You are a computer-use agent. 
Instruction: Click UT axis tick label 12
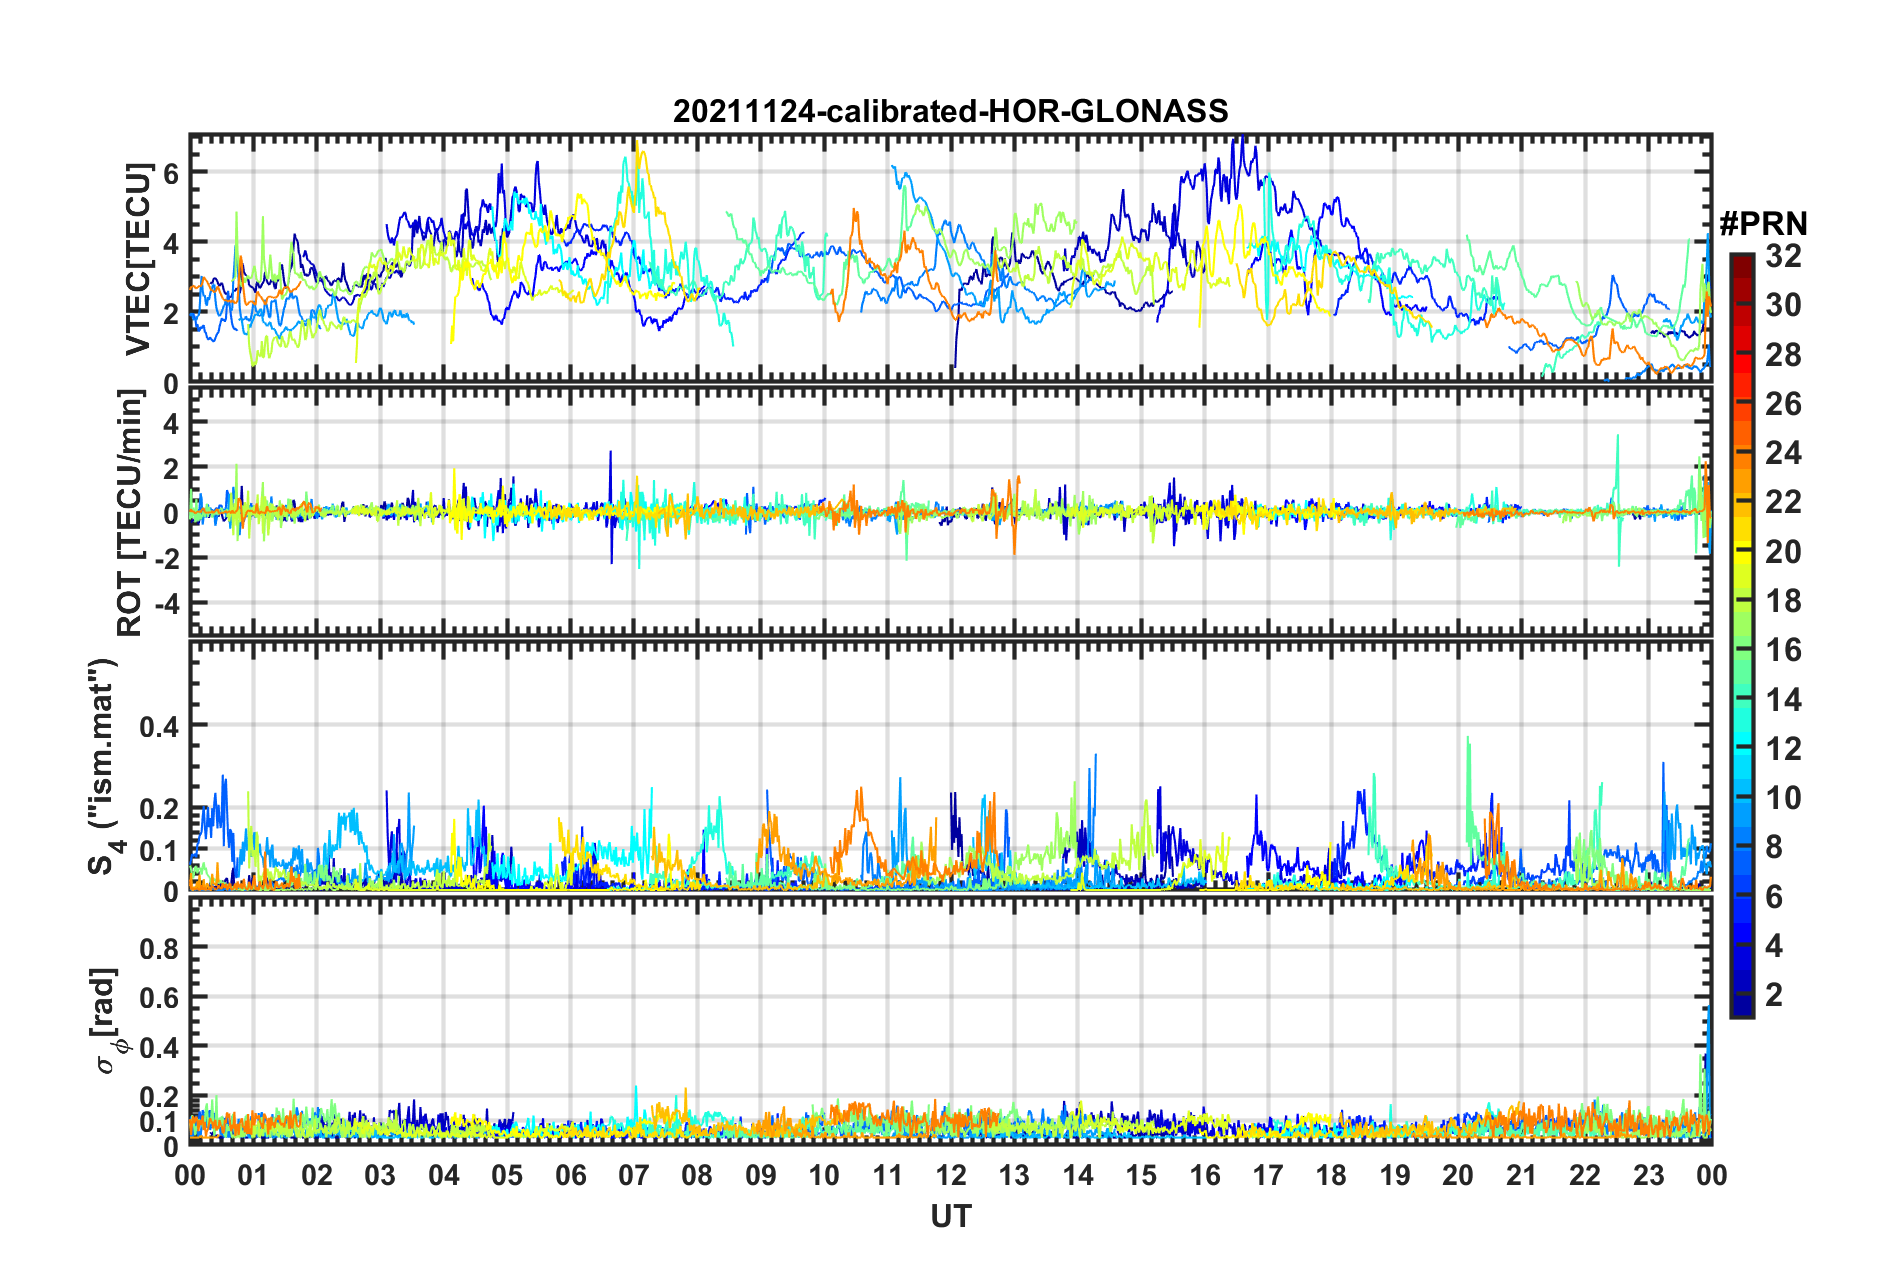tap(951, 1175)
